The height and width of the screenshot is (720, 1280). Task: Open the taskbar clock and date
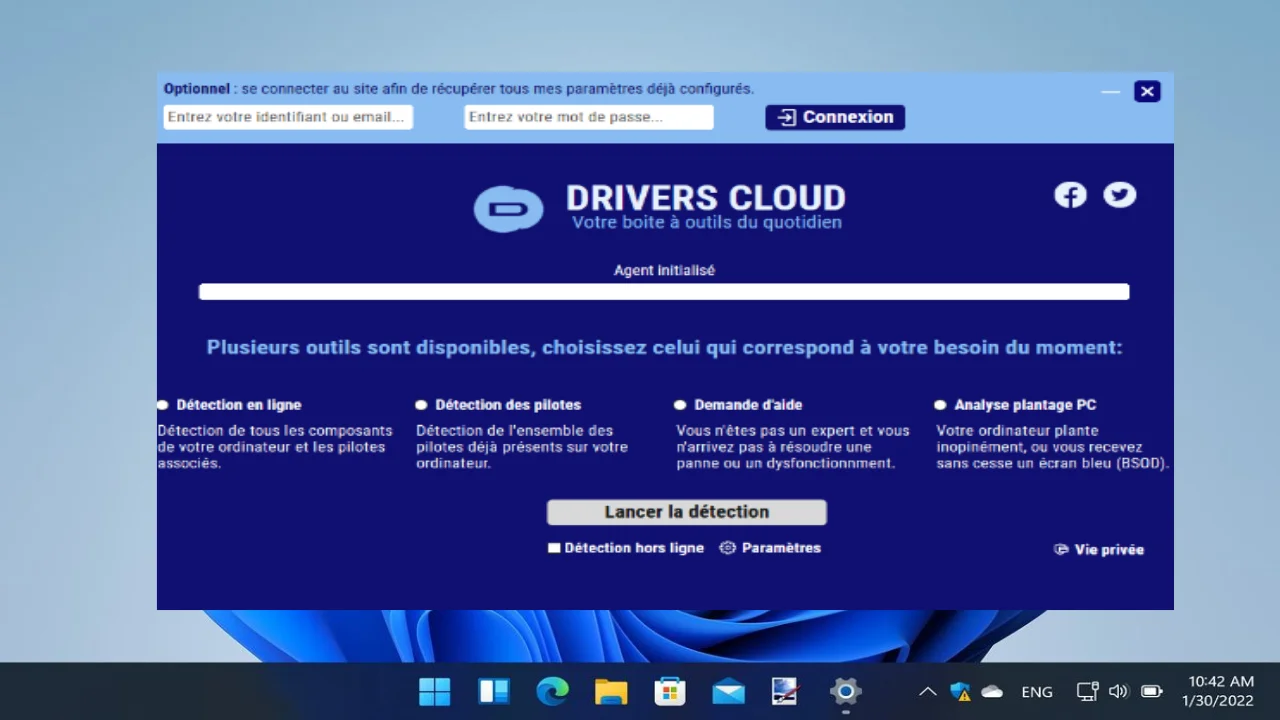(1220, 691)
